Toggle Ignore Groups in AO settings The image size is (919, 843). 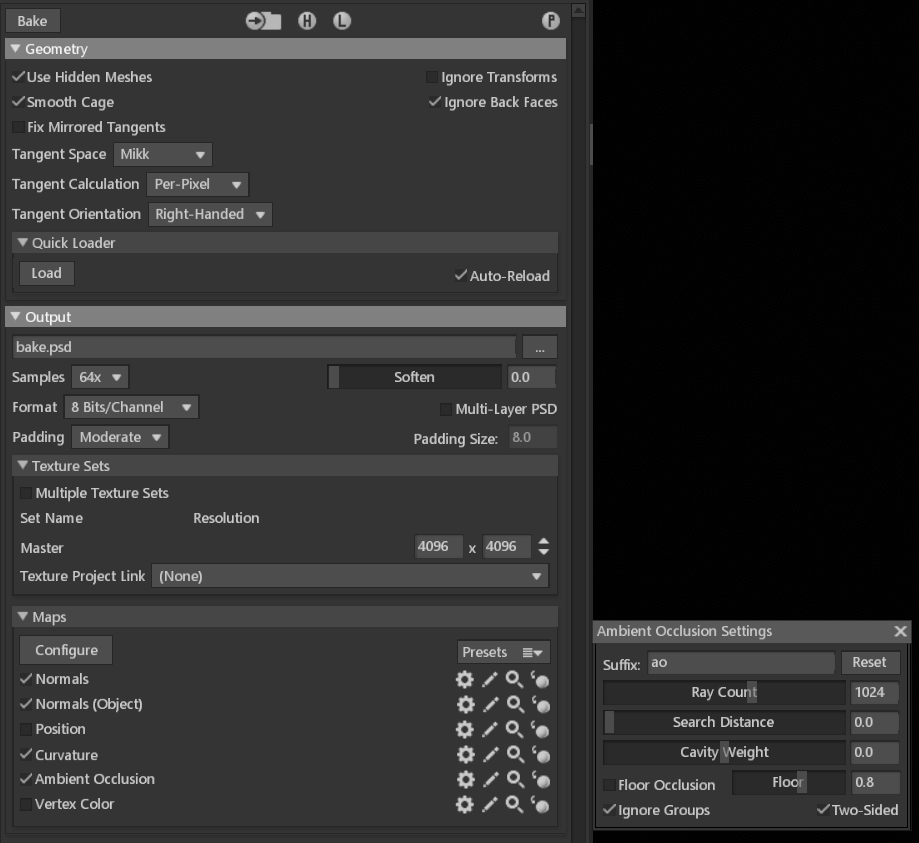610,810
